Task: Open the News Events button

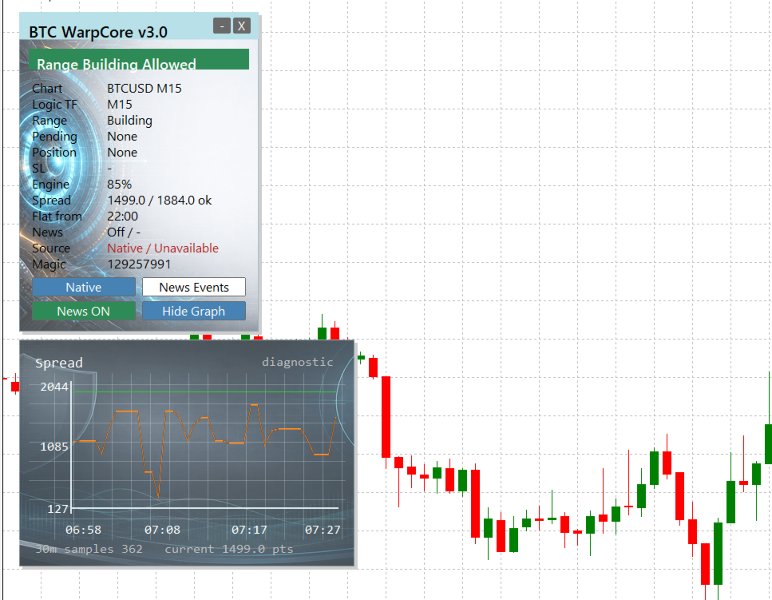Action: click(194, 287)
